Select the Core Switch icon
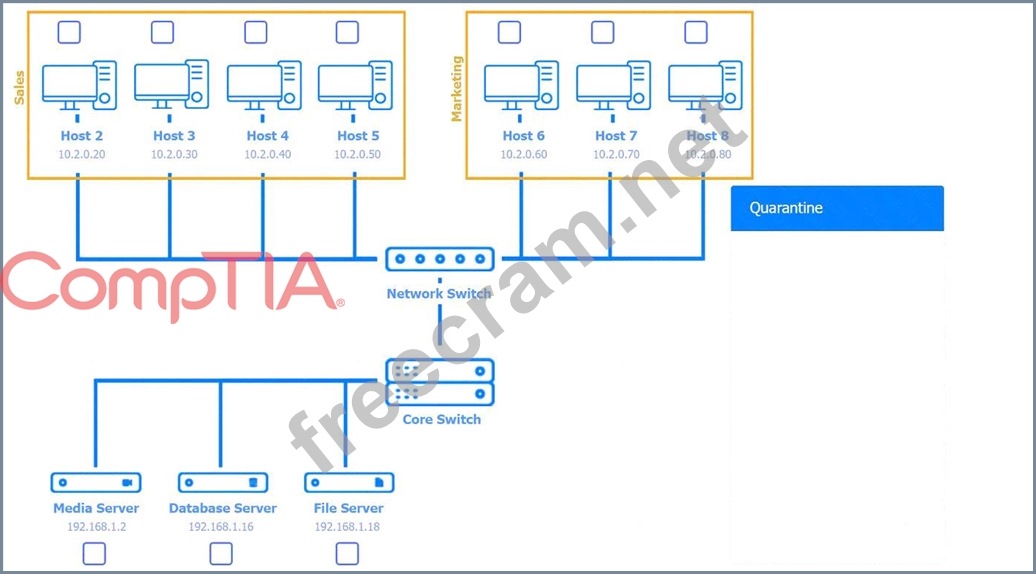The image size is (1036, 574). pyautogui.click(x=440, y=383)
